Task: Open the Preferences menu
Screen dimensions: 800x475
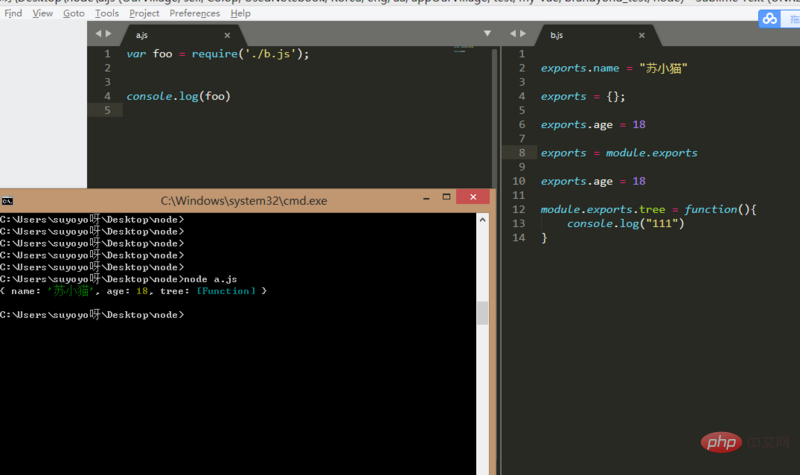Action: [194, 14]
